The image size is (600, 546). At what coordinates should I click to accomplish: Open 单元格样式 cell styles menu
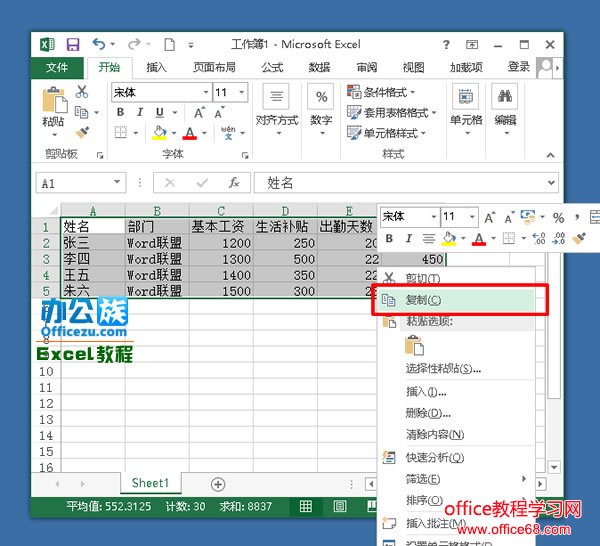(386, 133)
